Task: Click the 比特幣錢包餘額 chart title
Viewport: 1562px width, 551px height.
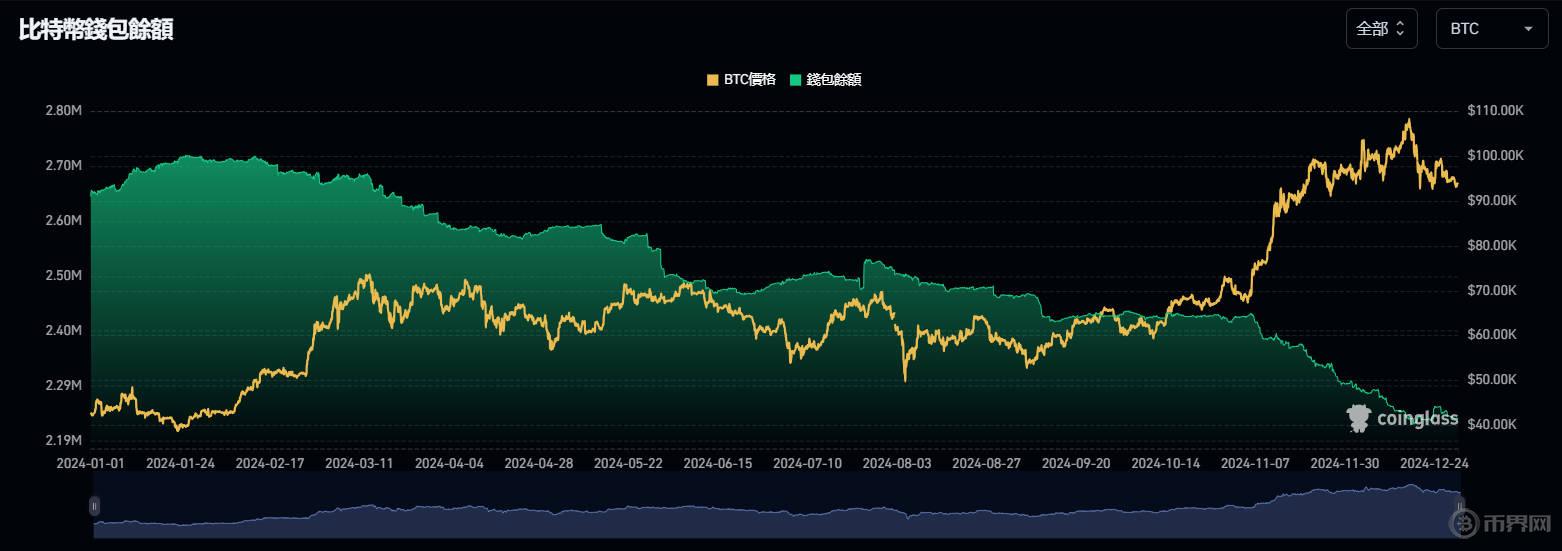Action: click(x=96, y=29)
